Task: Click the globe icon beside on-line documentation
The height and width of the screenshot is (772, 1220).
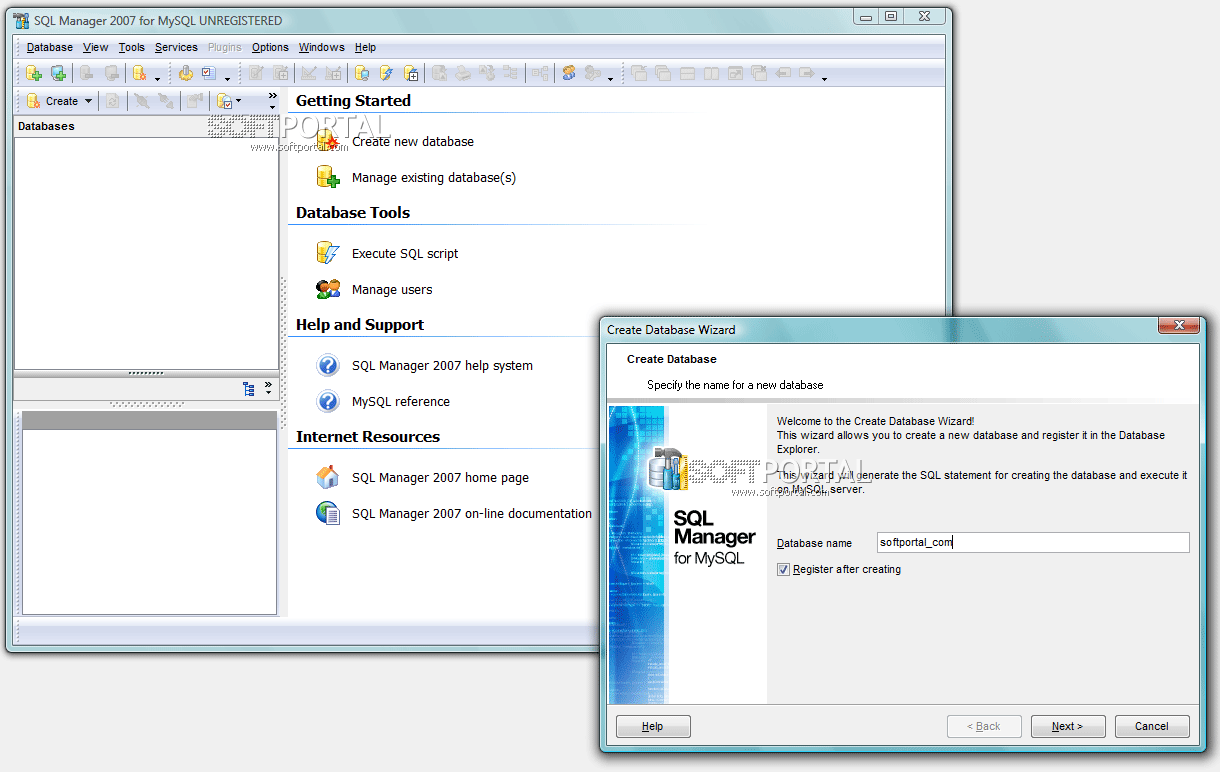Action: click(328, 513)
